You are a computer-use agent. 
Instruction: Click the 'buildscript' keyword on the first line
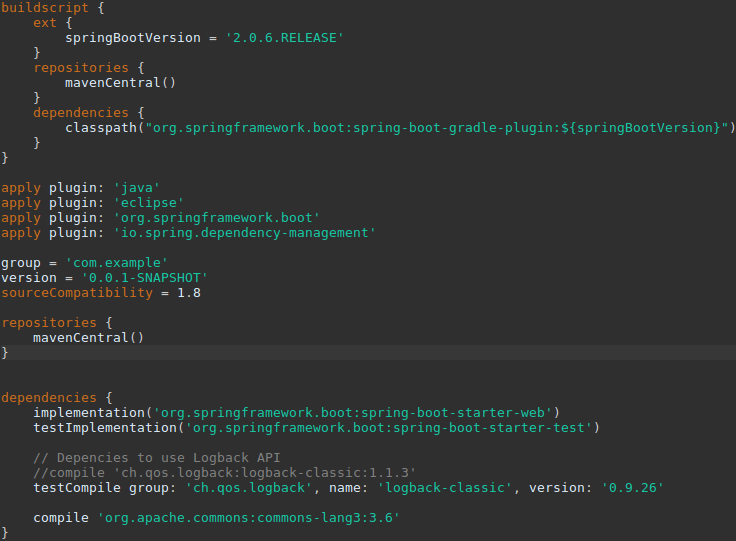point(45,8)
